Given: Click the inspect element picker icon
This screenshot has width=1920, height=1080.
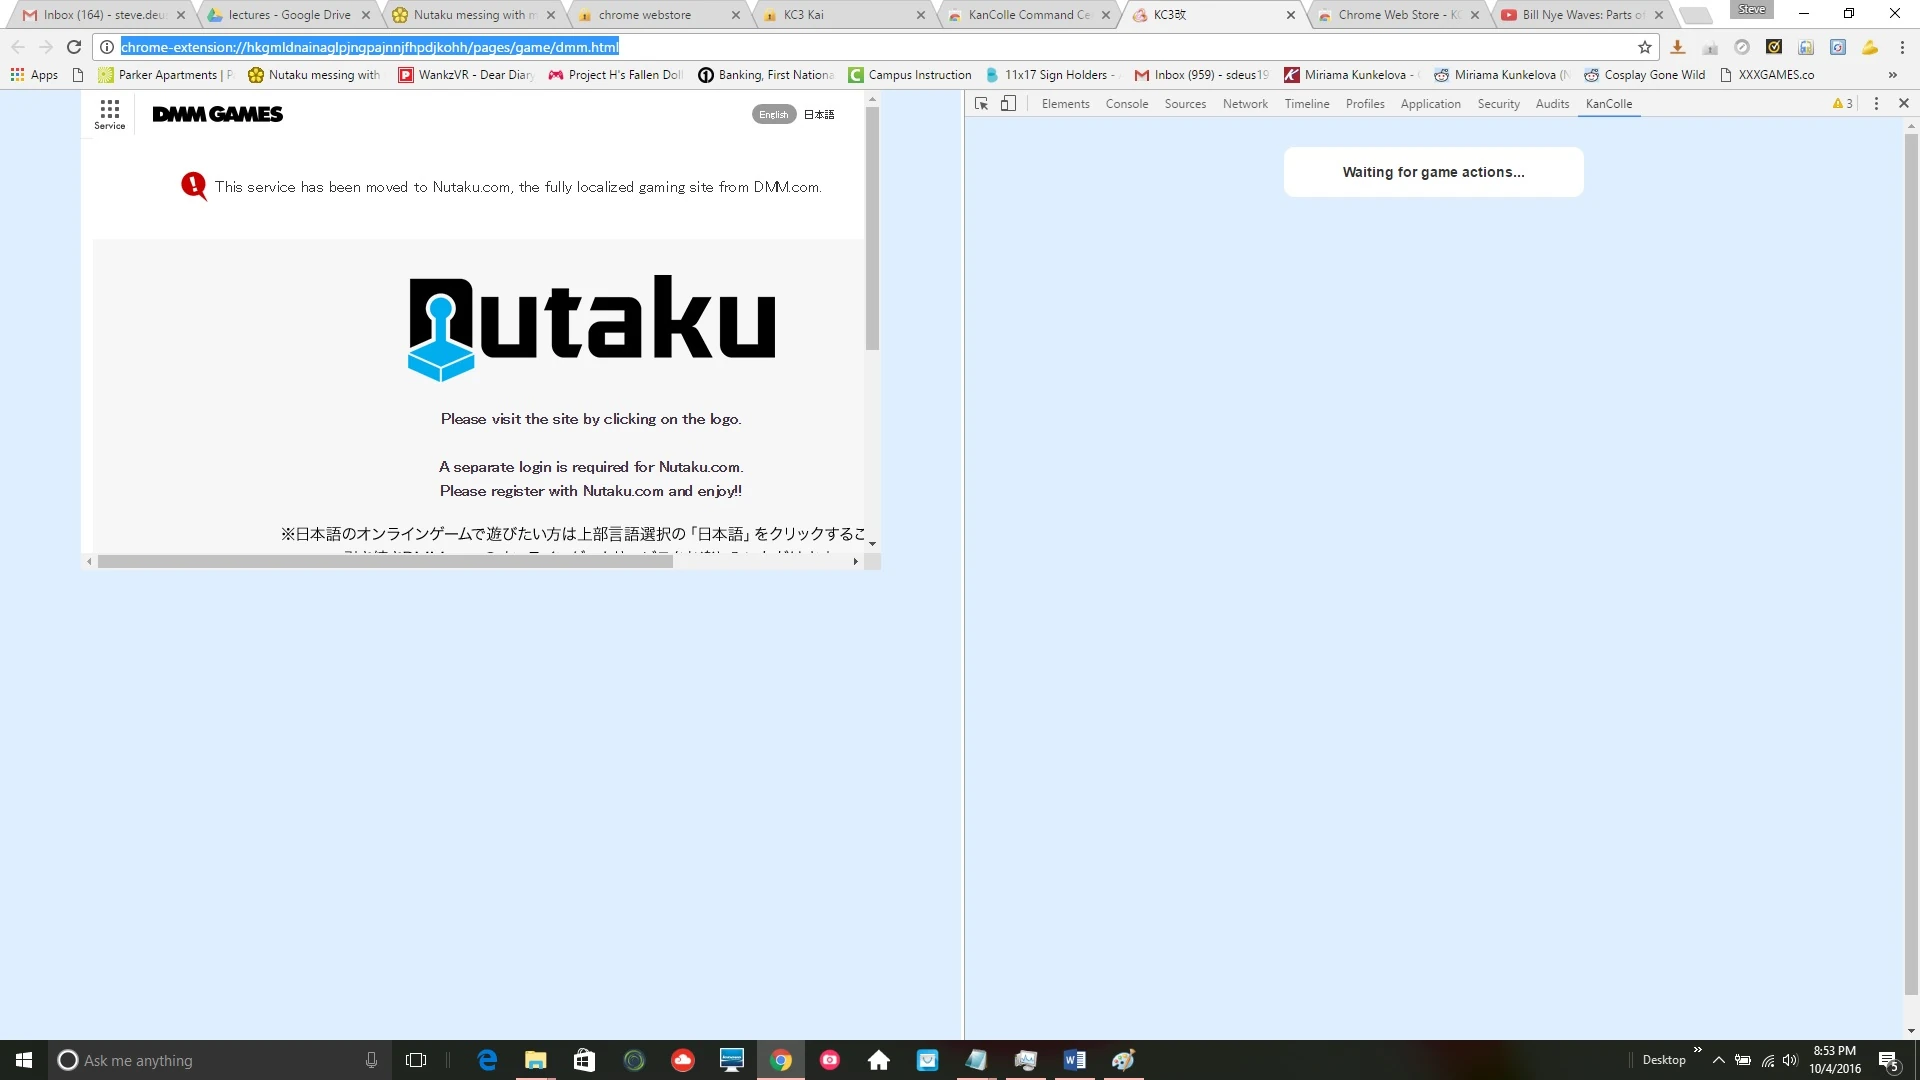Looking at the screenshot, I should [981, 104].
